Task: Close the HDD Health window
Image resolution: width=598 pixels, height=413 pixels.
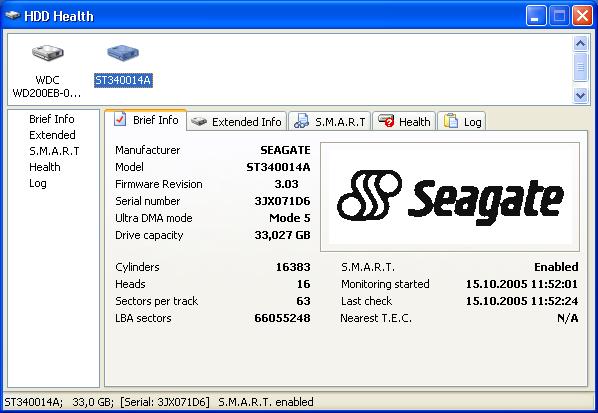Action: pos(583,16)
